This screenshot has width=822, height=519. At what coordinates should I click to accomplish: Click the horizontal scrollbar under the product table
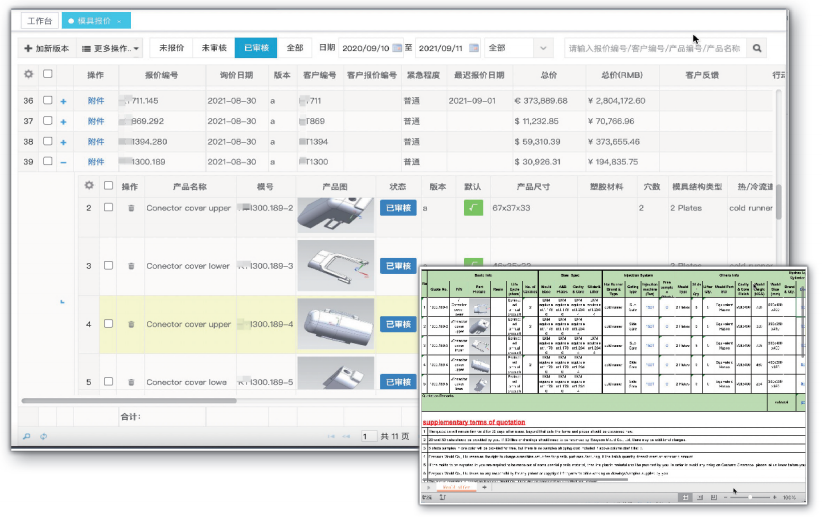pos(129,401)
